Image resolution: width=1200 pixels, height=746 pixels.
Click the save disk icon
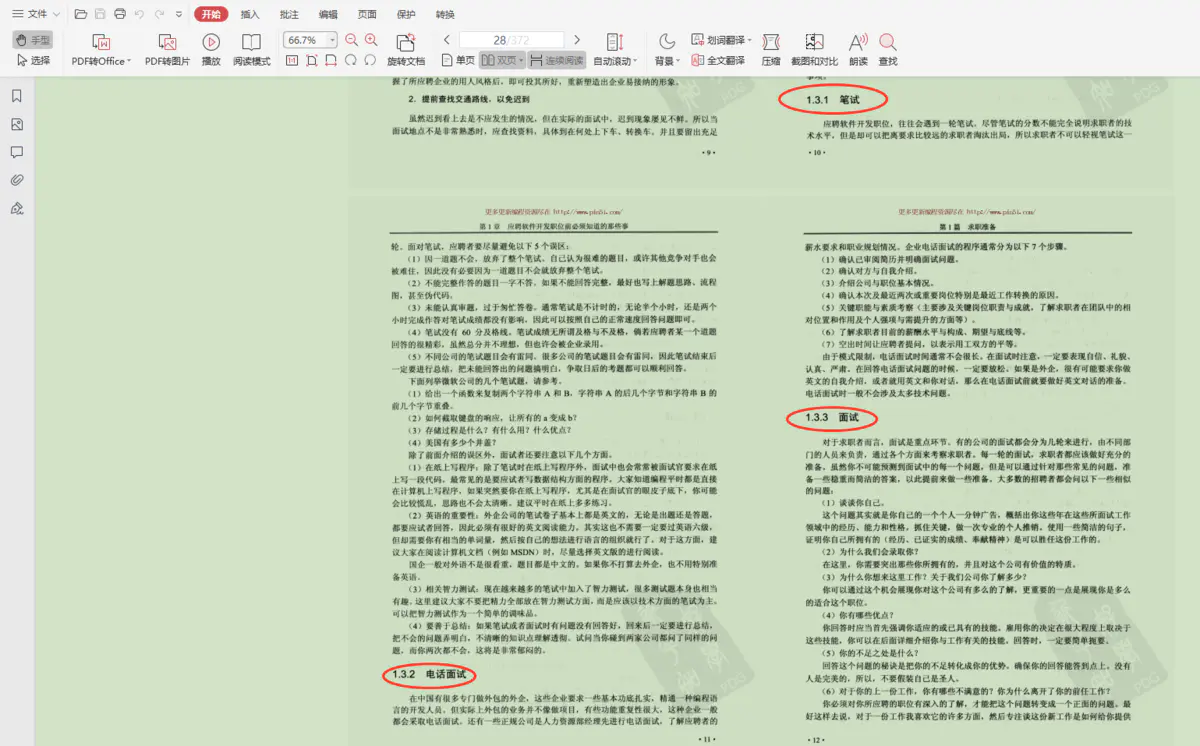point(100,14)
